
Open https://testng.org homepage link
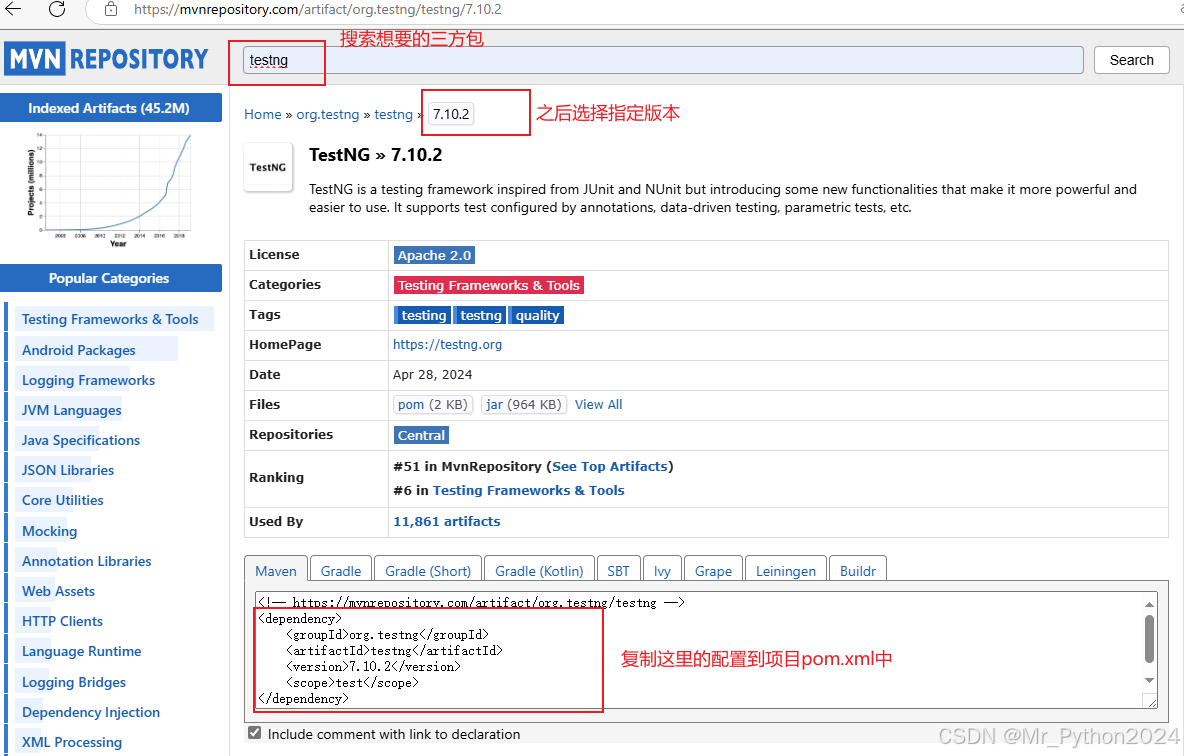[x=447, y=344]
